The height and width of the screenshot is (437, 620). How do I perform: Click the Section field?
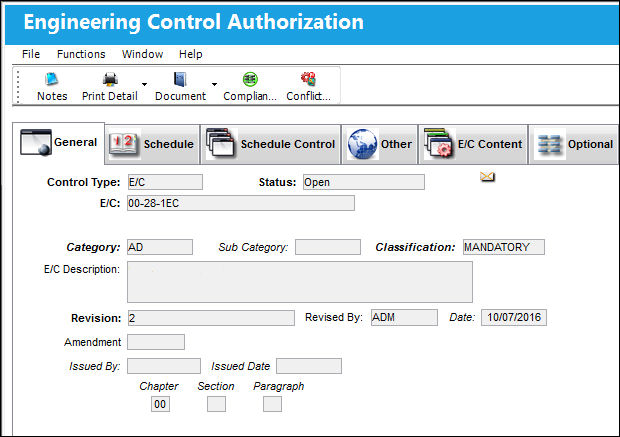tap(216, 404)
